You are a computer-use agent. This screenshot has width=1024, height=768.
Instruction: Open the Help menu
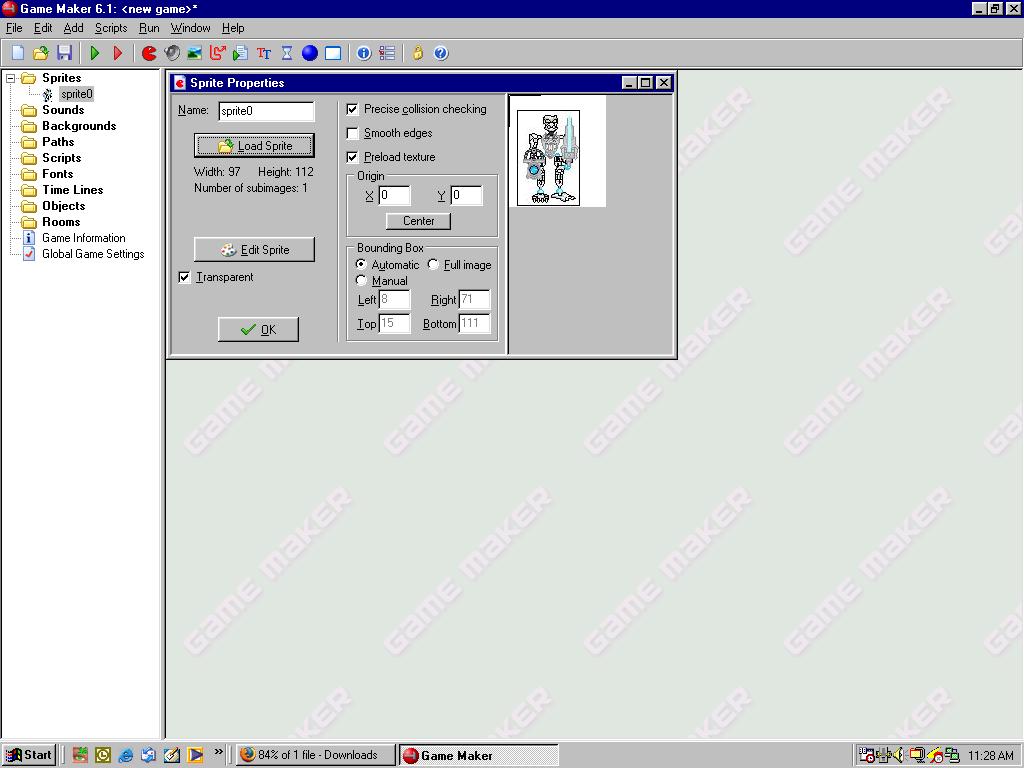pyautogui.click(x=233, y=28)
